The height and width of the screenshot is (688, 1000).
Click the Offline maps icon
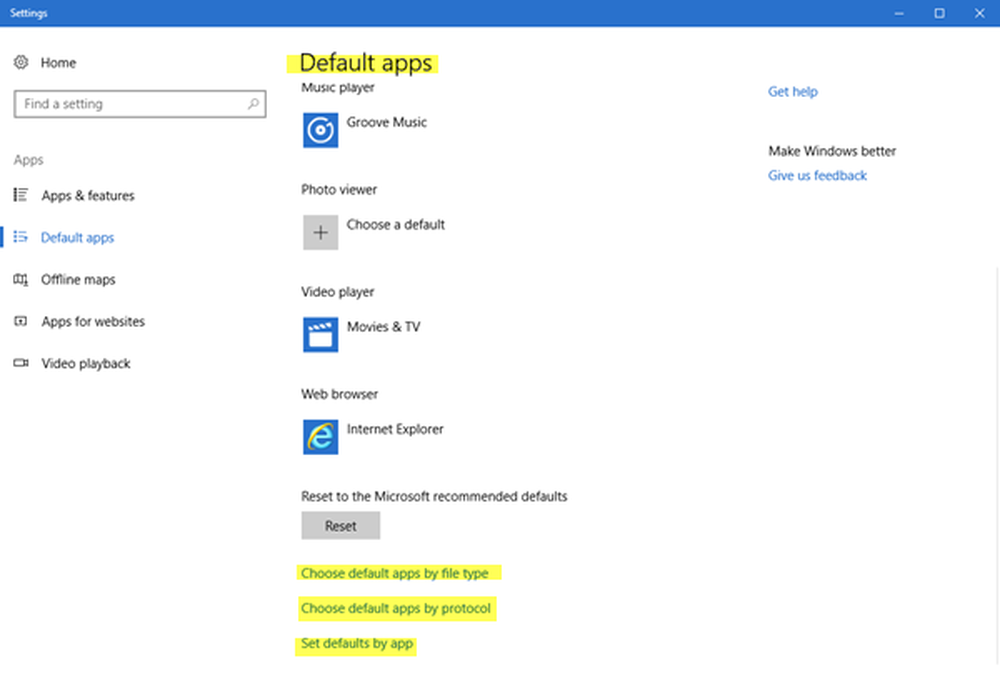click(21, 279)
